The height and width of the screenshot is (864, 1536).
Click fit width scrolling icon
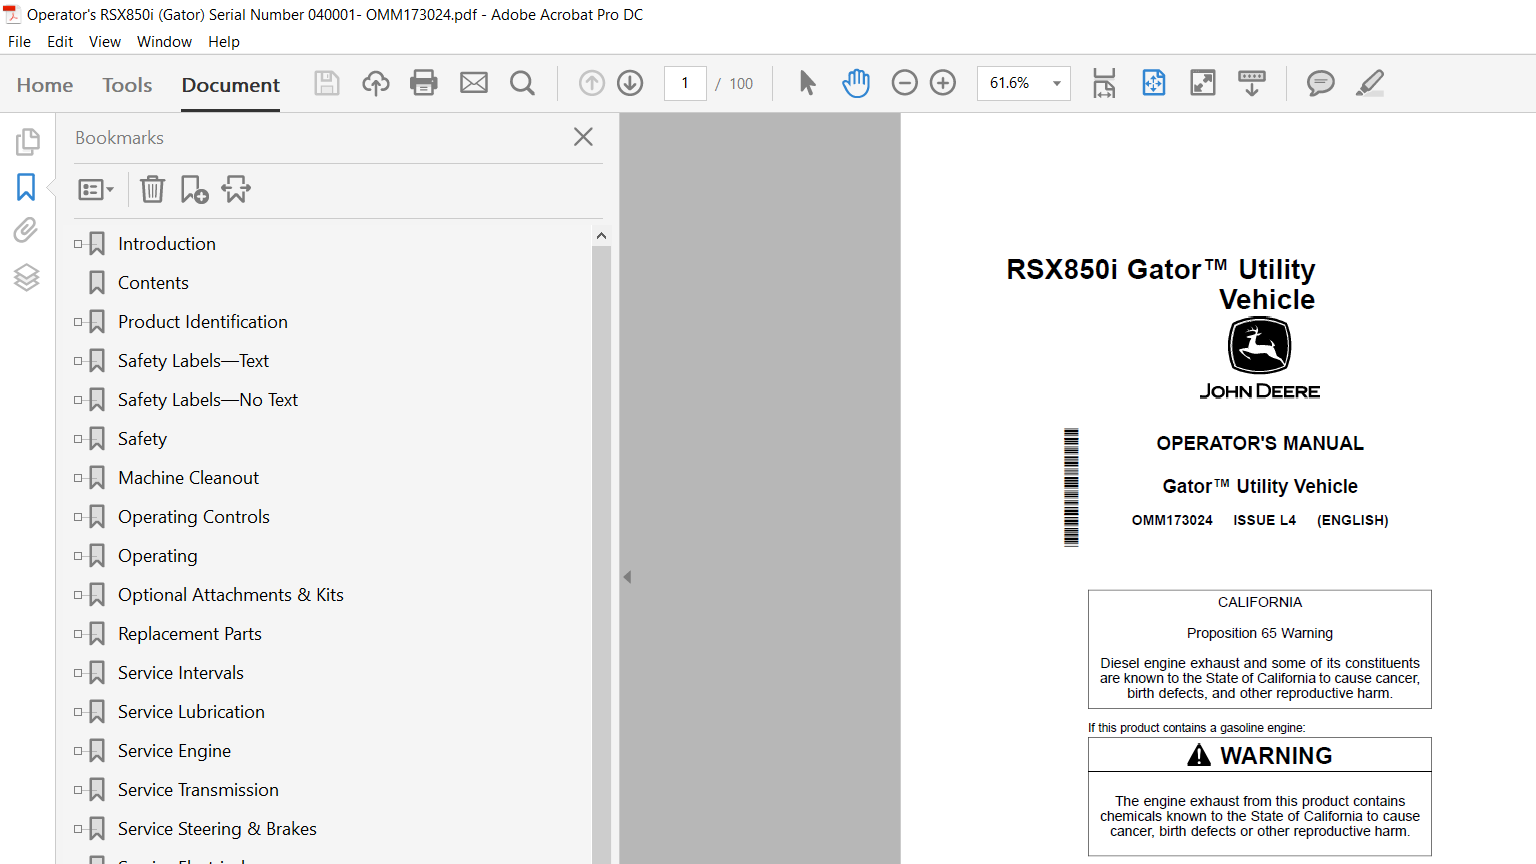[1104, 83]
